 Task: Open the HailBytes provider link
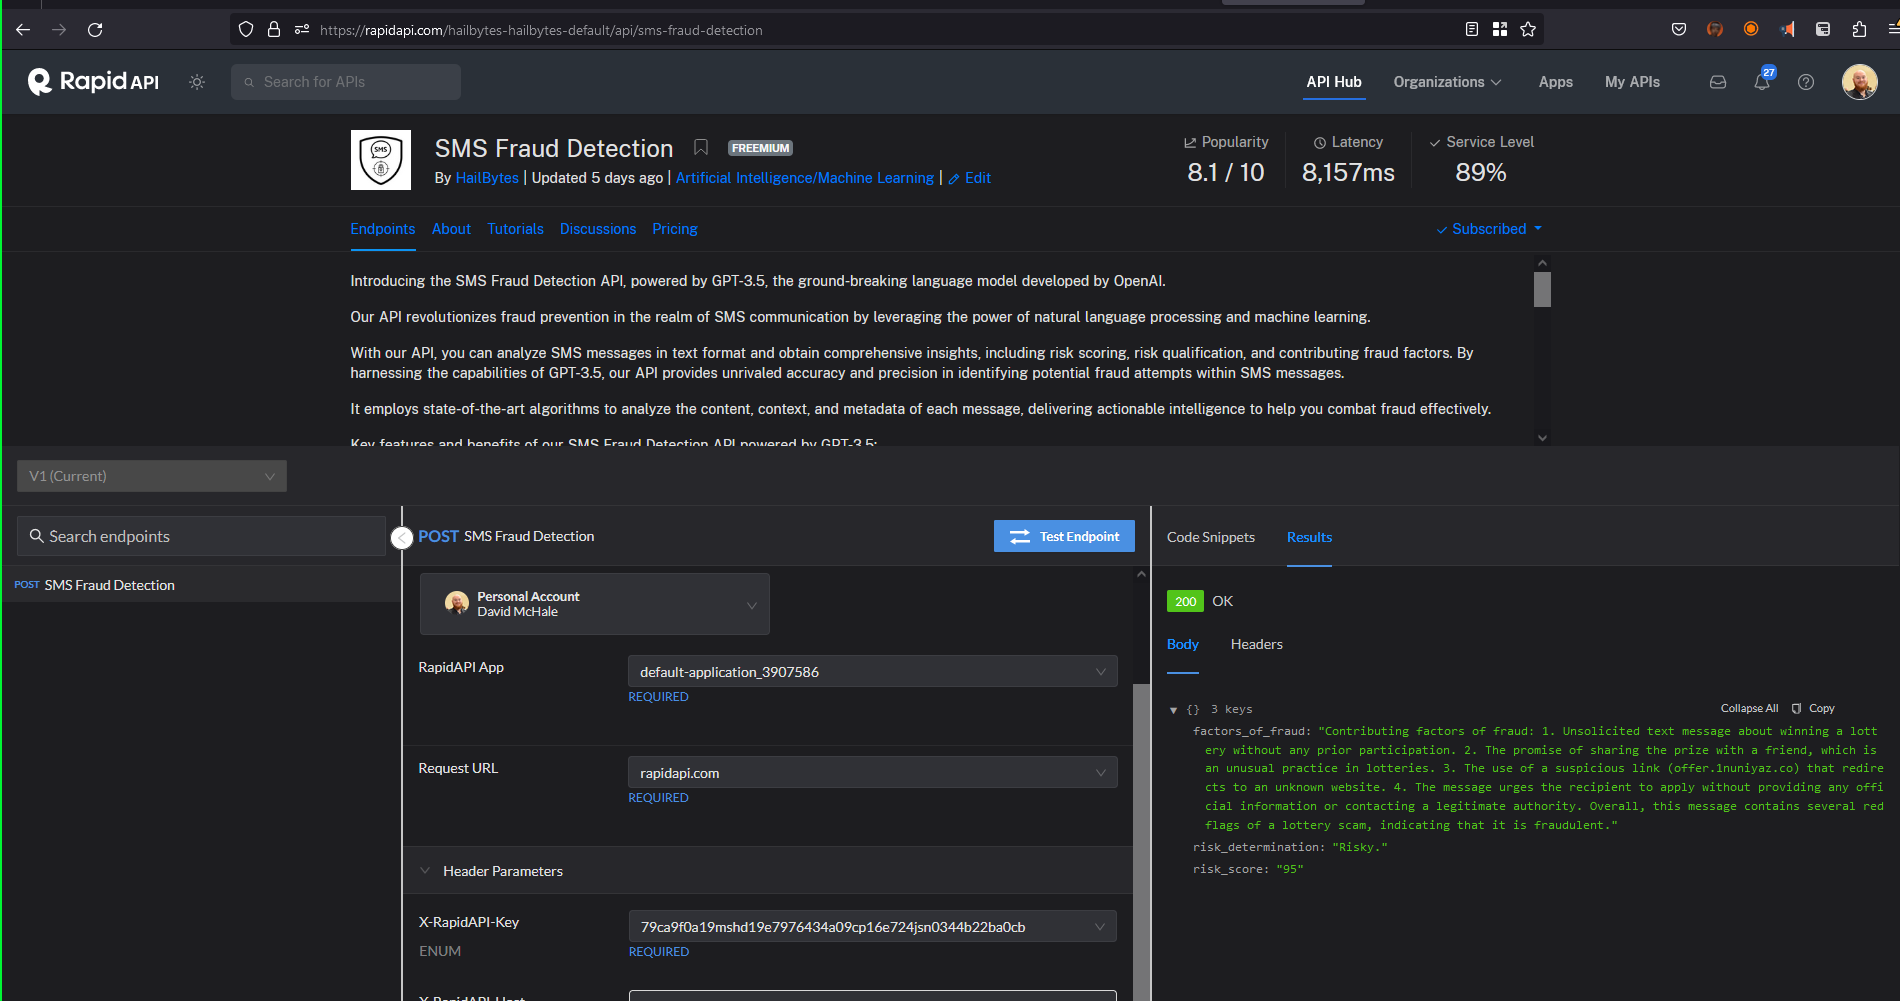[487, 178]
